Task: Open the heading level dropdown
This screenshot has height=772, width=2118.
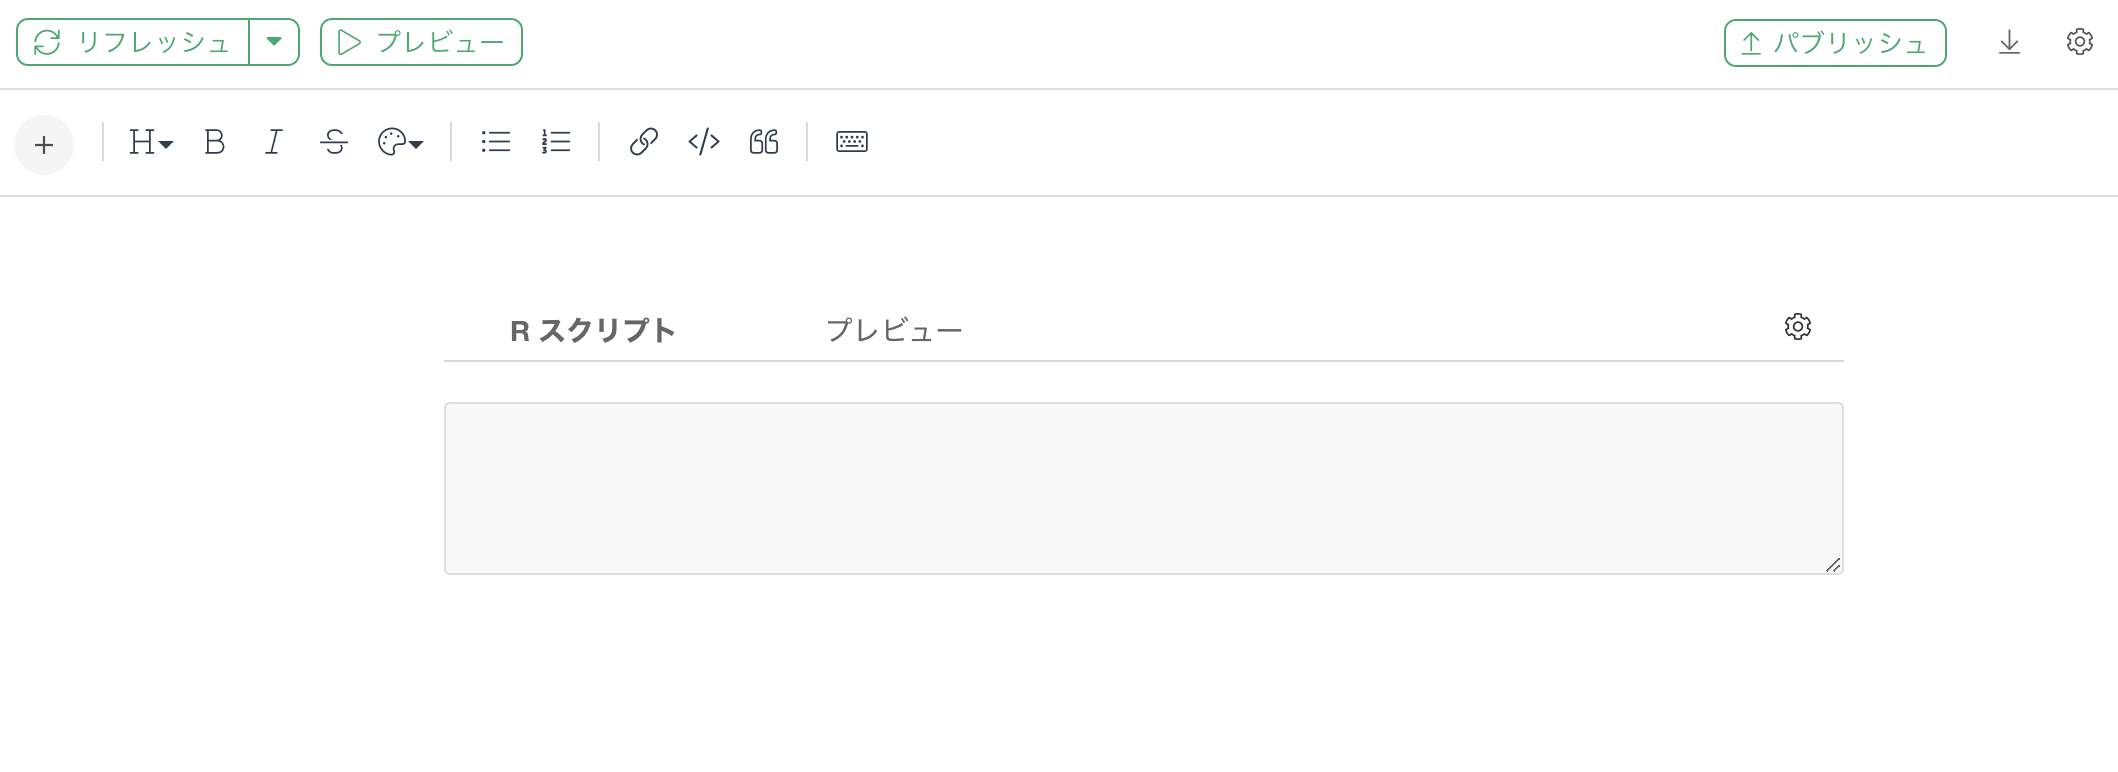Action: (151, 142)
